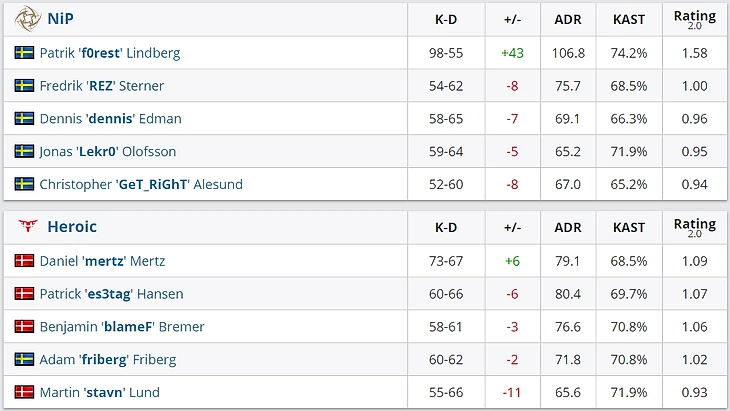Image resolution: width=730 pixels, height=411 pixels.
Task: Click the Heroic team logo icon
Action: point(27,226)
